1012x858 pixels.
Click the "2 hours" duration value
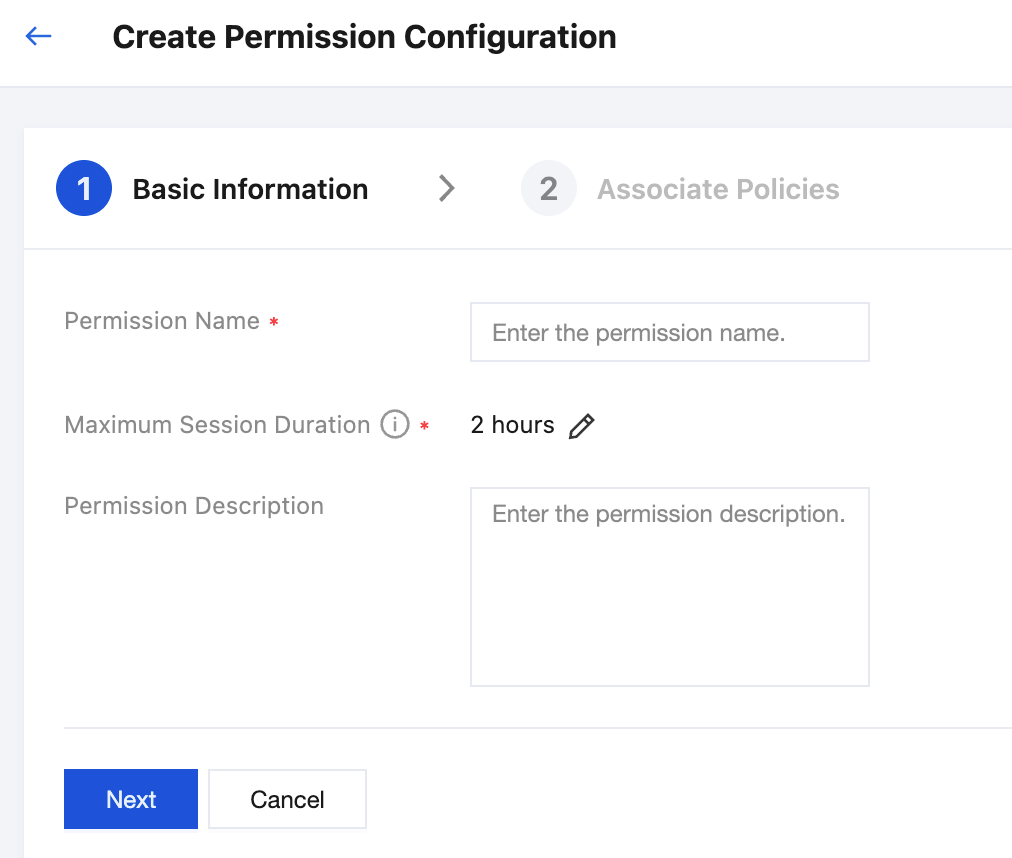(x=512, y=425)
